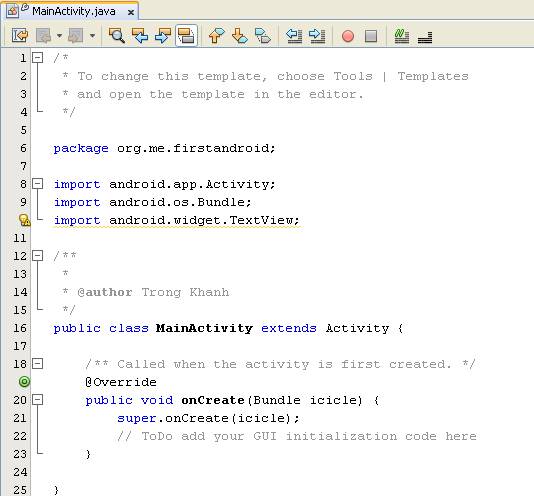
Task: Click Find Next Occurrence arrow icon
Action: (x=163, y=35)
